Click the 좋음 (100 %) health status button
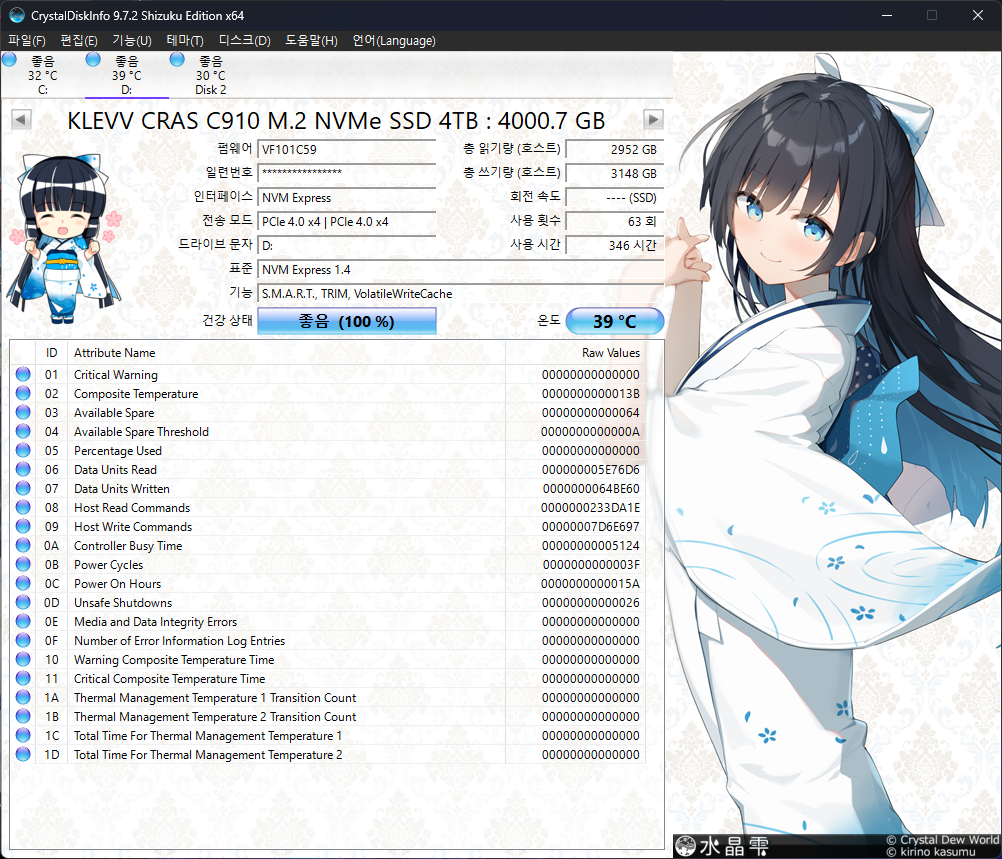This screenshot has width=1002, height=859. 347,322
